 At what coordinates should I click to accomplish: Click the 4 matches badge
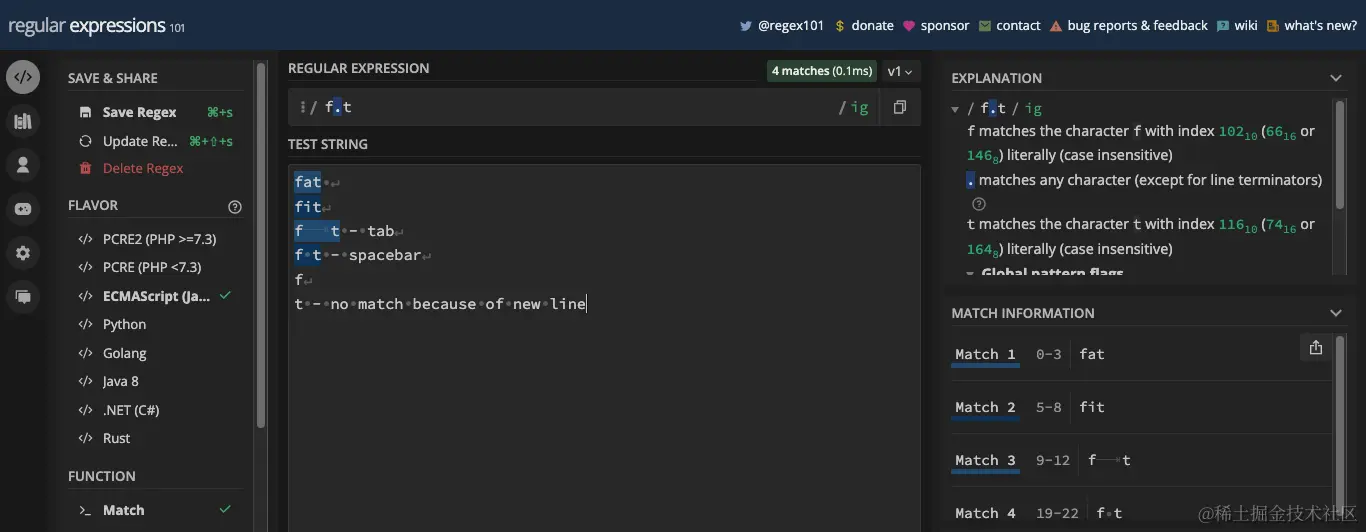[x=822, y=71]
